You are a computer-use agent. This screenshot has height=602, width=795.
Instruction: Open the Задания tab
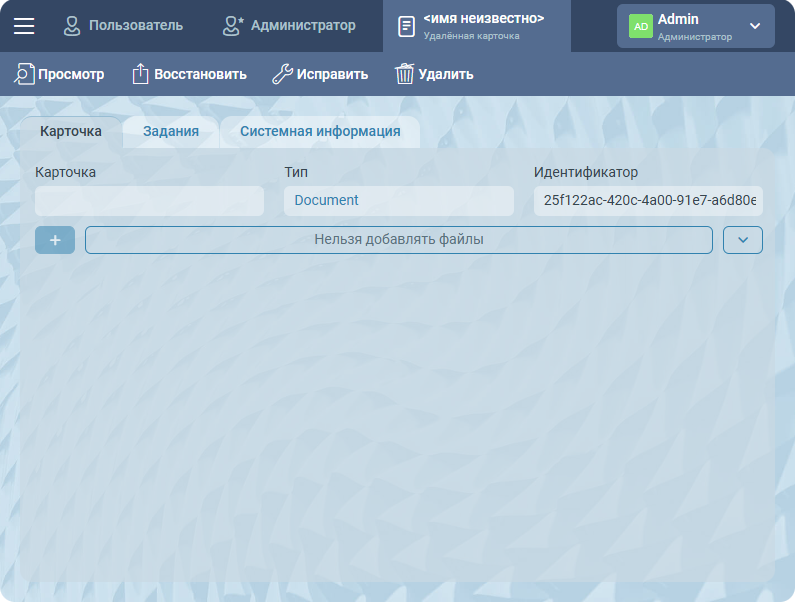pyautogui.click(x=170, y=131)
